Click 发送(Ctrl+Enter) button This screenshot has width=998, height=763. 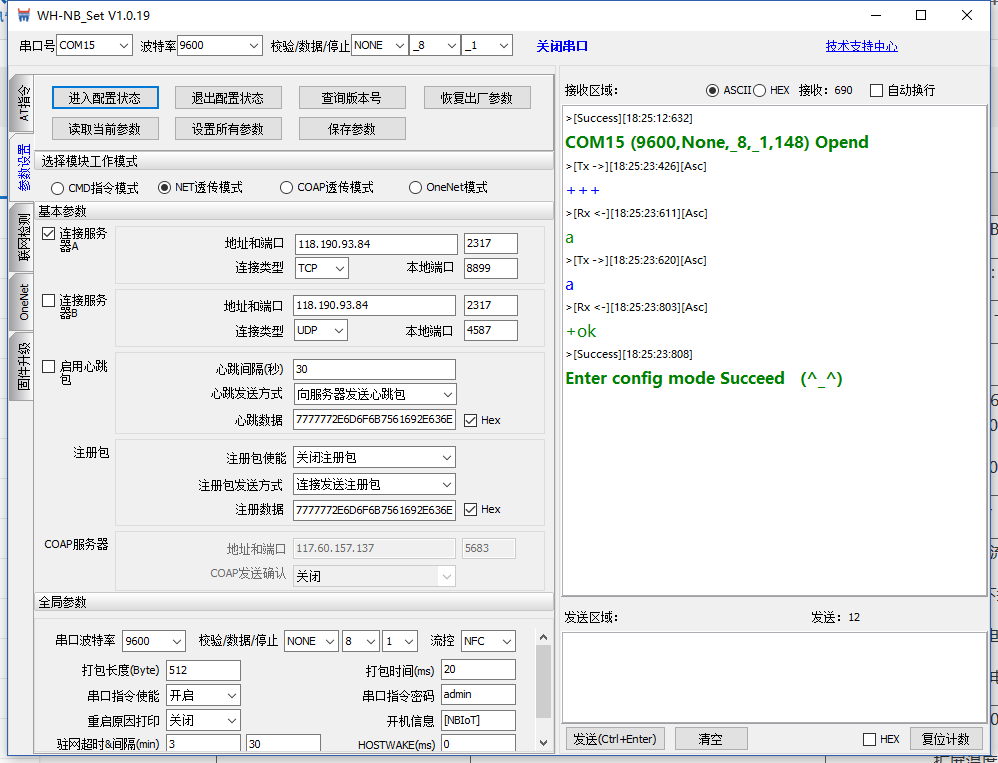615,739
